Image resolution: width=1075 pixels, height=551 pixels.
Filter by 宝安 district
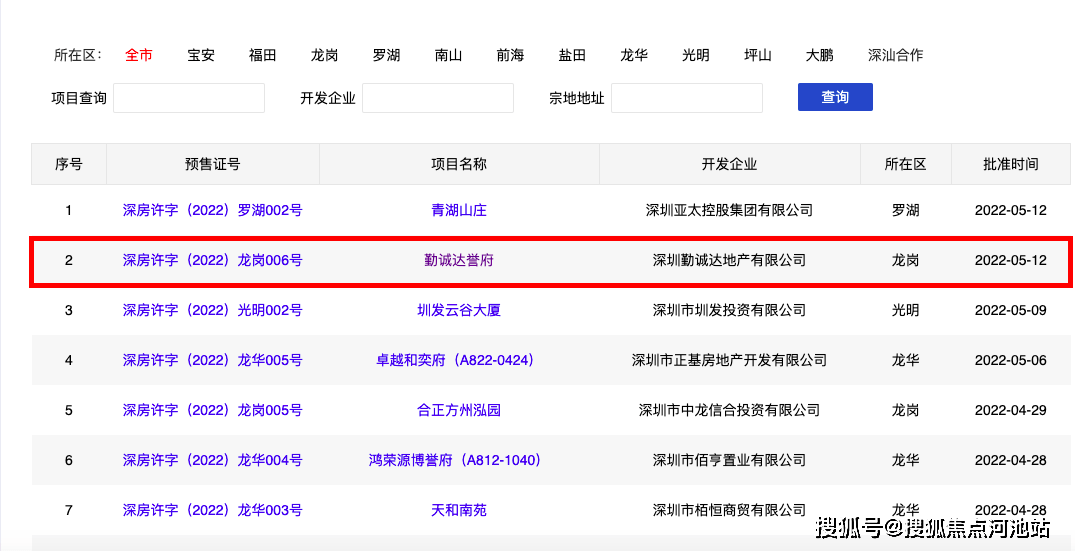(x=201, y=55)
